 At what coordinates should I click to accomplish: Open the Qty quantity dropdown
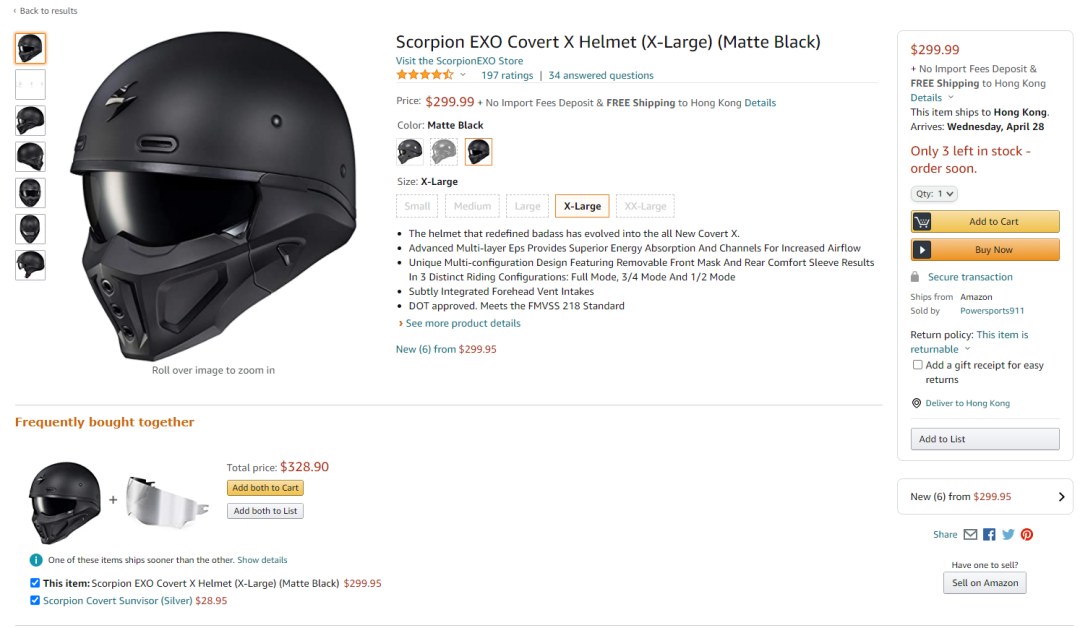tap(934, 194)
